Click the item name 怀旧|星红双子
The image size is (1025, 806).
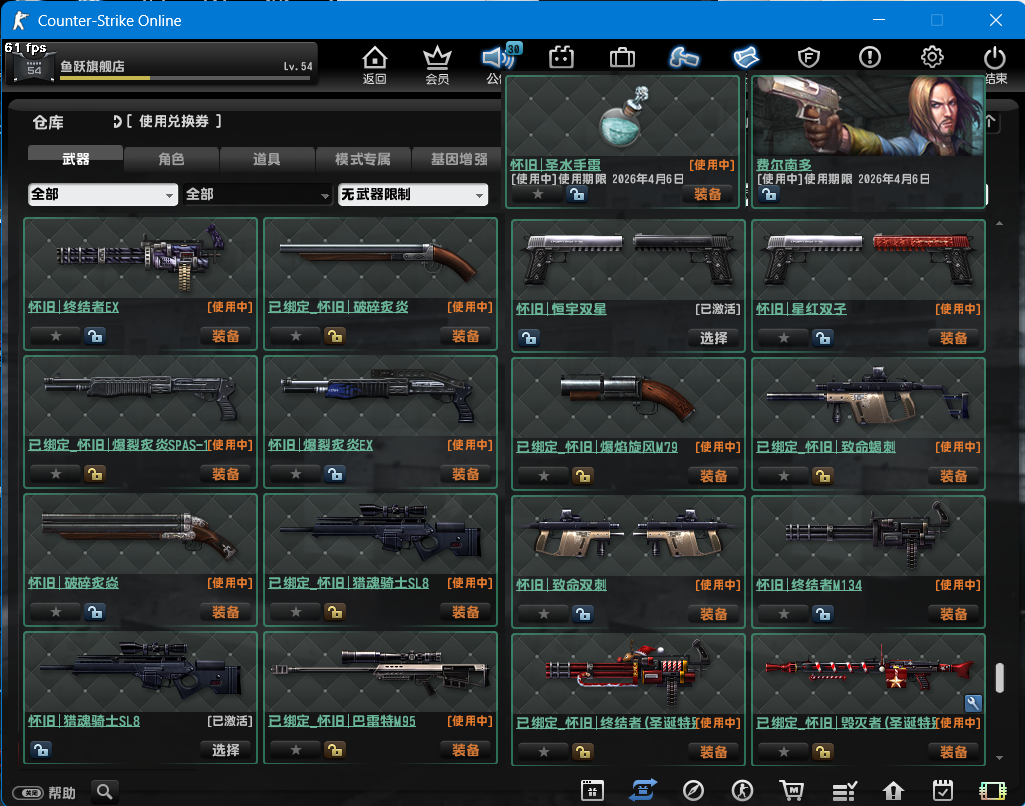(x=801, y=309)
